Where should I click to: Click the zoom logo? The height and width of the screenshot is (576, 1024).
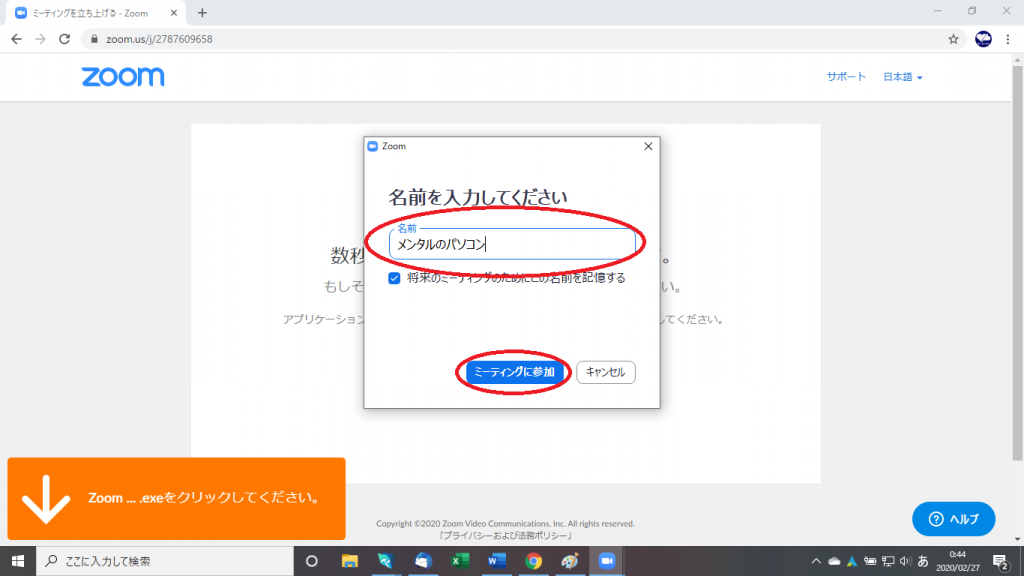pos(123,77)
